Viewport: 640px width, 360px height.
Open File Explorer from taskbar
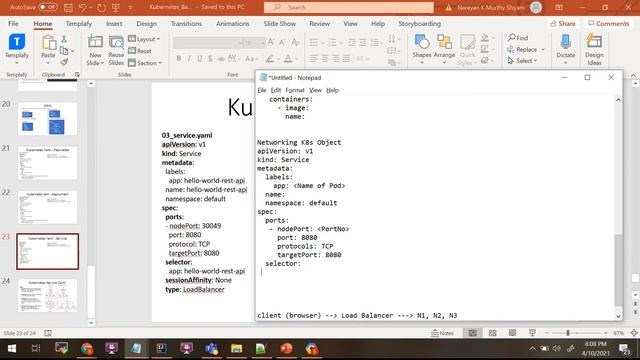coord(236,348)
